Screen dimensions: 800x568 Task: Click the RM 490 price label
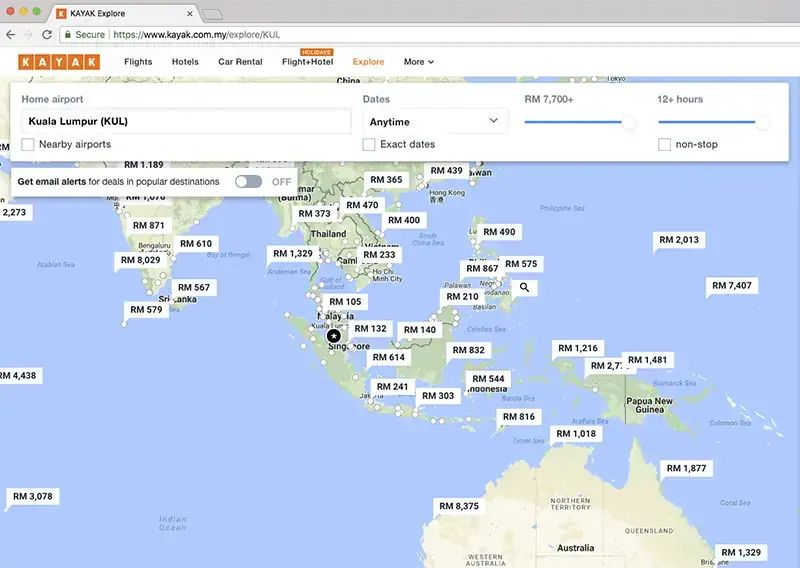499,232
